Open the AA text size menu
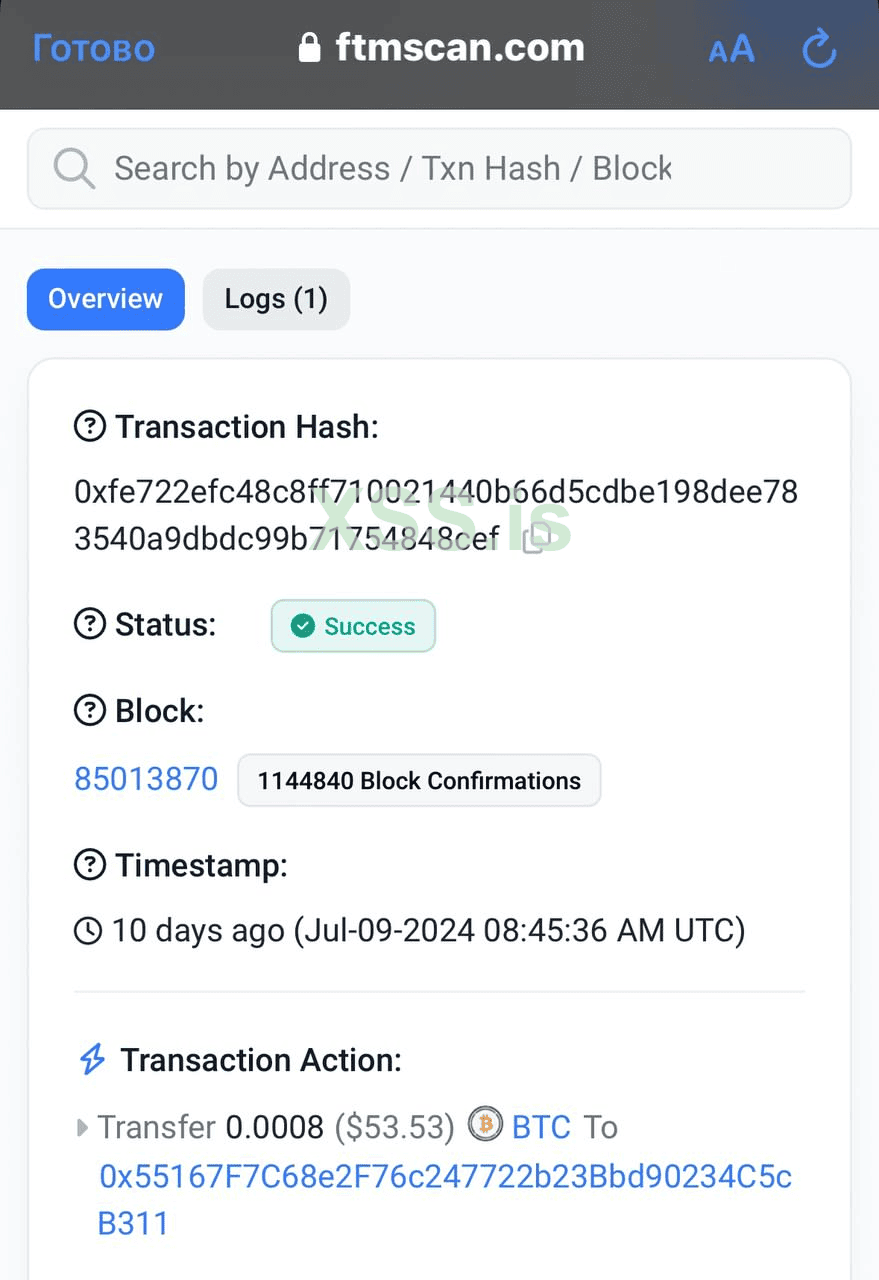Screen dimensions: 879x1280 [x=731, y=49]
